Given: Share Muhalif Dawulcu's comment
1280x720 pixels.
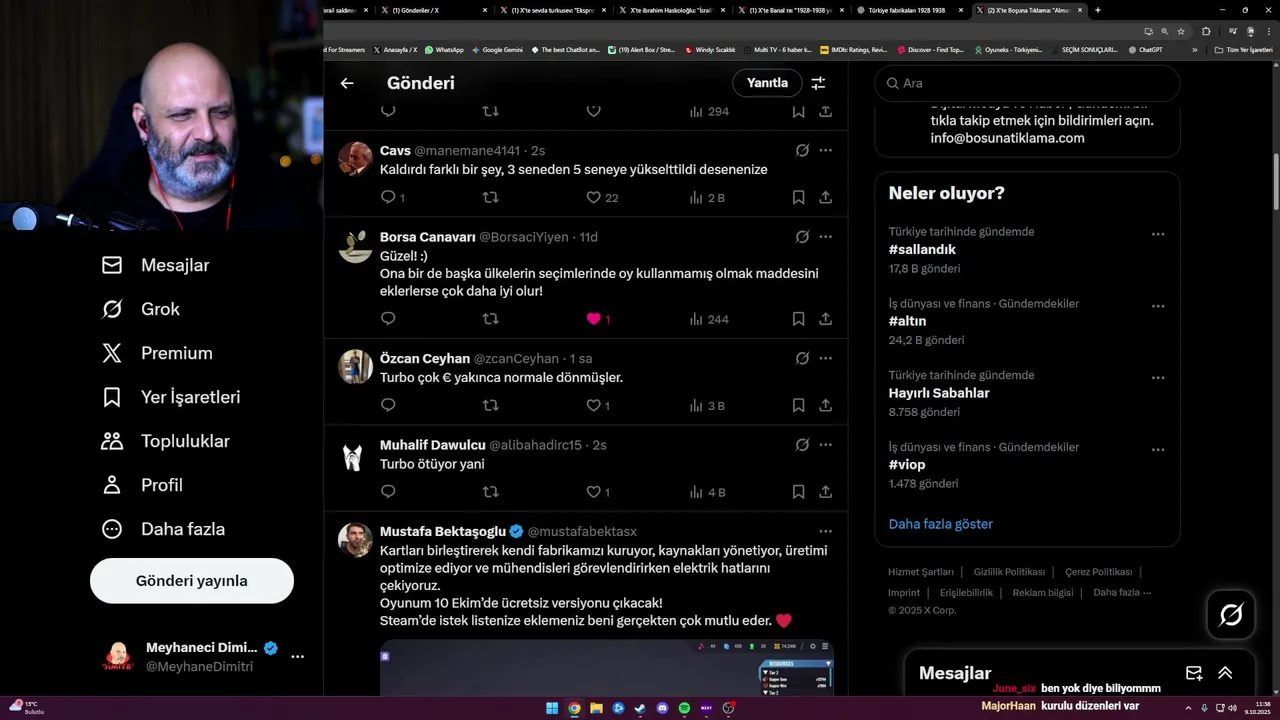Looking at the screenshot, I should click(826, 492).
